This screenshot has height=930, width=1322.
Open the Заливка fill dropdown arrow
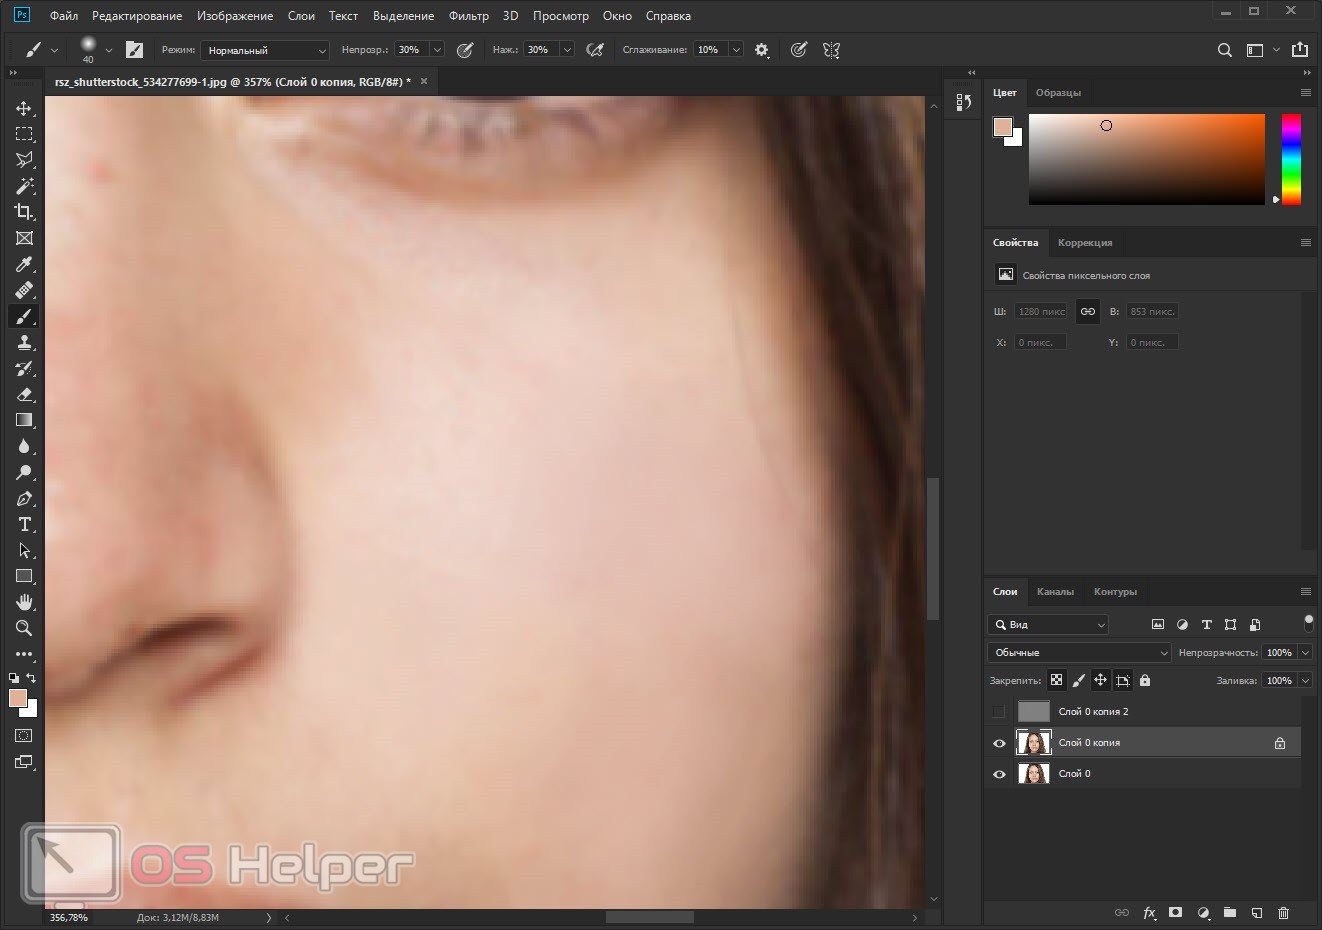coord(1305,680)
